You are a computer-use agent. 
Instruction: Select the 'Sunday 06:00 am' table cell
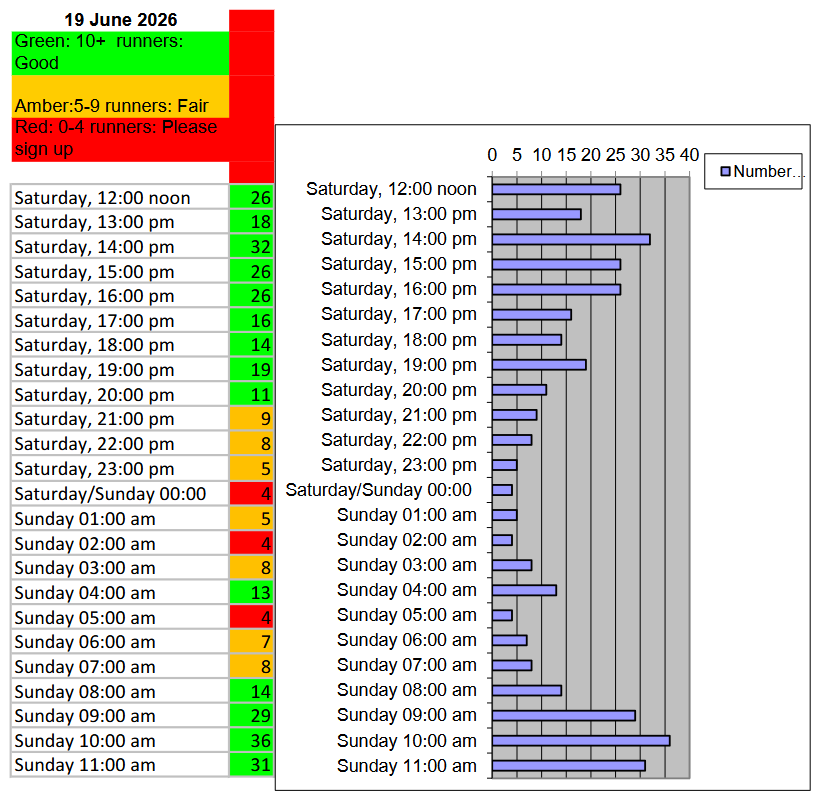pyautogui.click(x=120, y=642)
